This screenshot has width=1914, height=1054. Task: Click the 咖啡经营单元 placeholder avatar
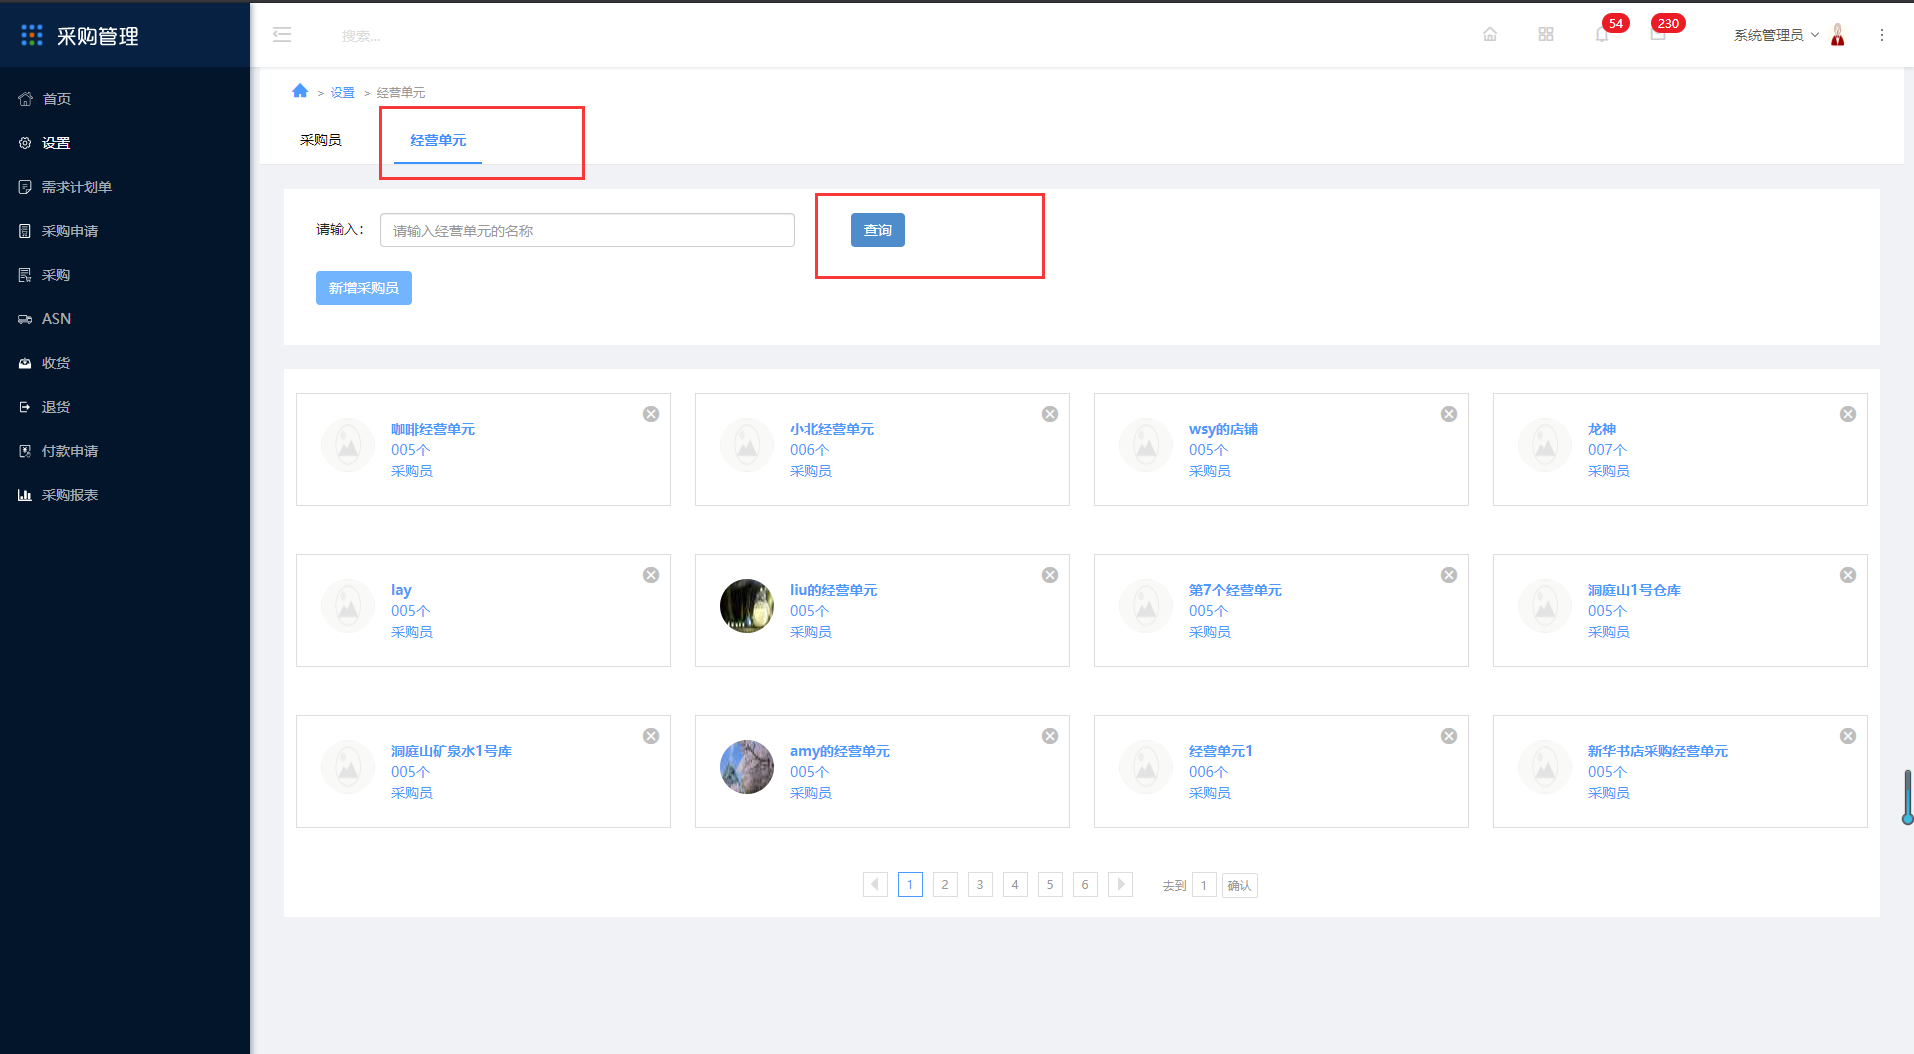click(x=348, y=445)
